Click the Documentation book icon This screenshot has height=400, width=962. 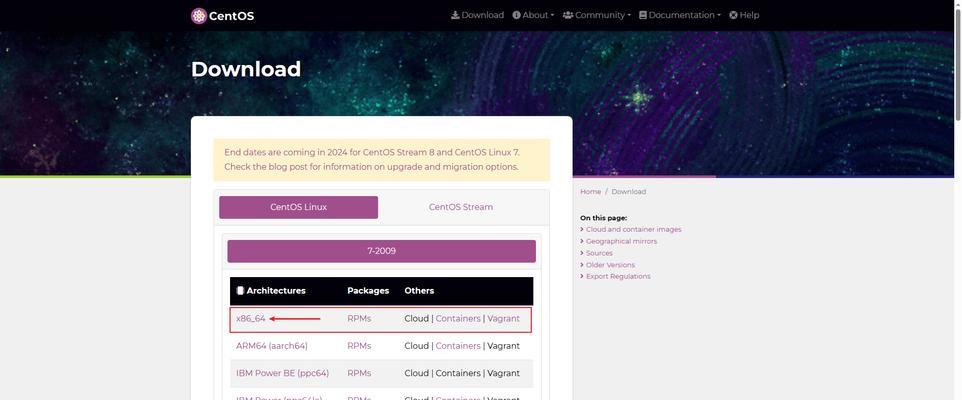tap(643, 15)
